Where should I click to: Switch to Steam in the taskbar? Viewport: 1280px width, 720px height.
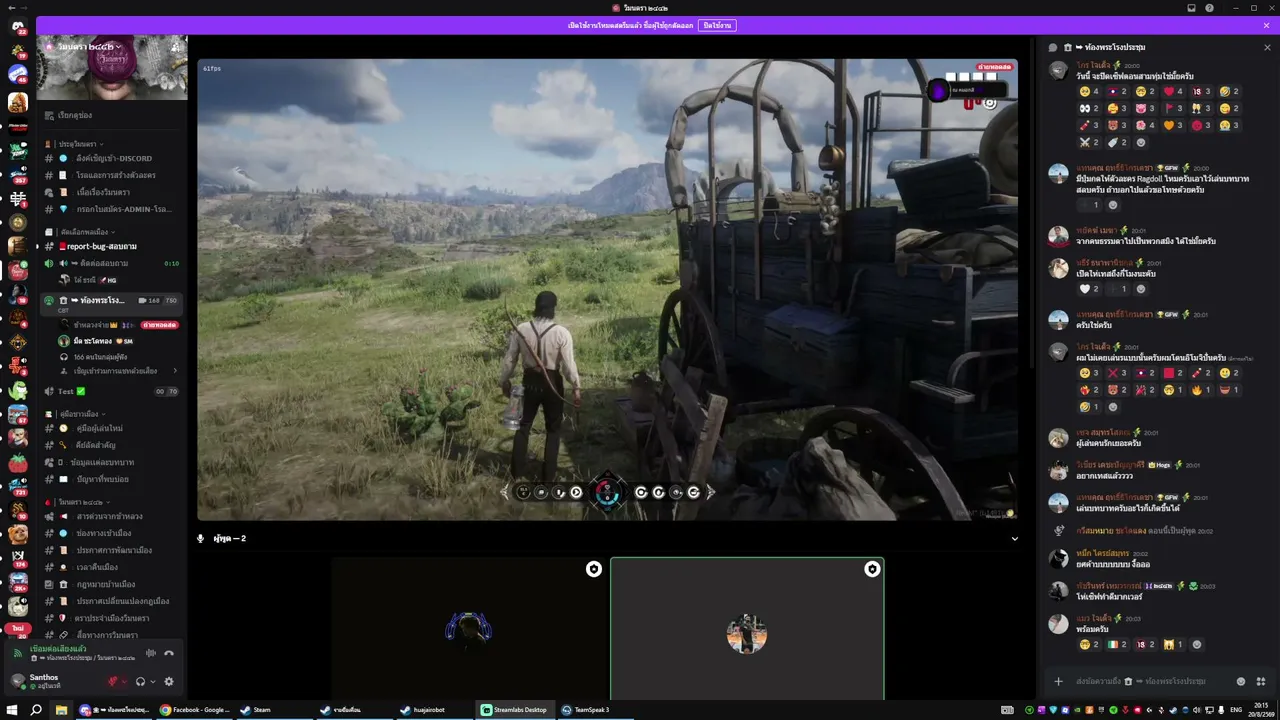pyautogui.click(x=274, y=710)
